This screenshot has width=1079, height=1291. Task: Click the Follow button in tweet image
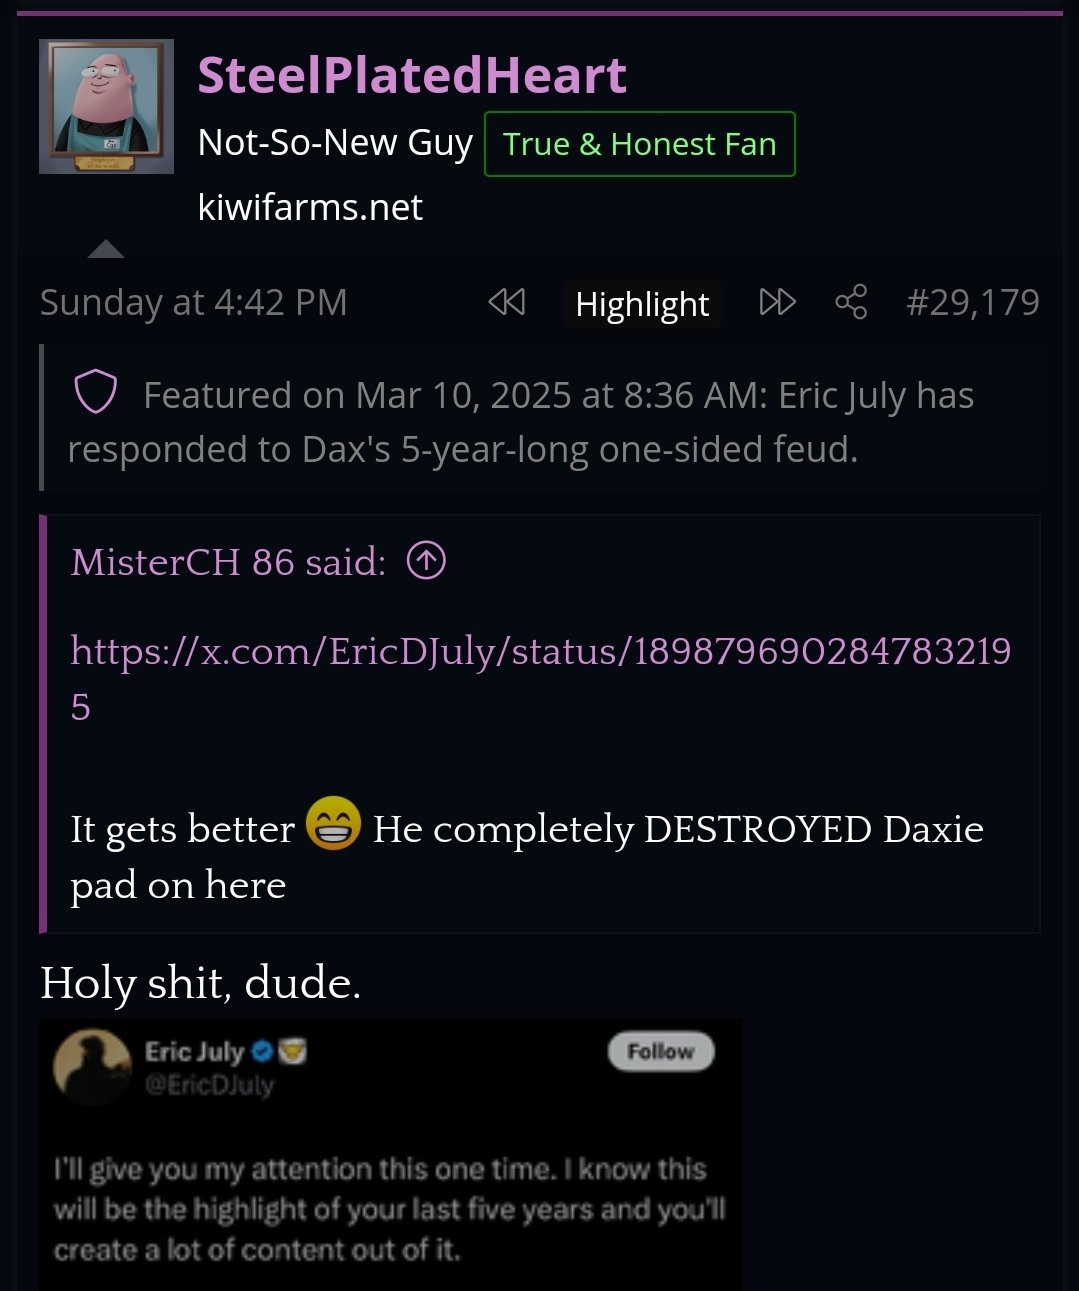(661, 1052)
